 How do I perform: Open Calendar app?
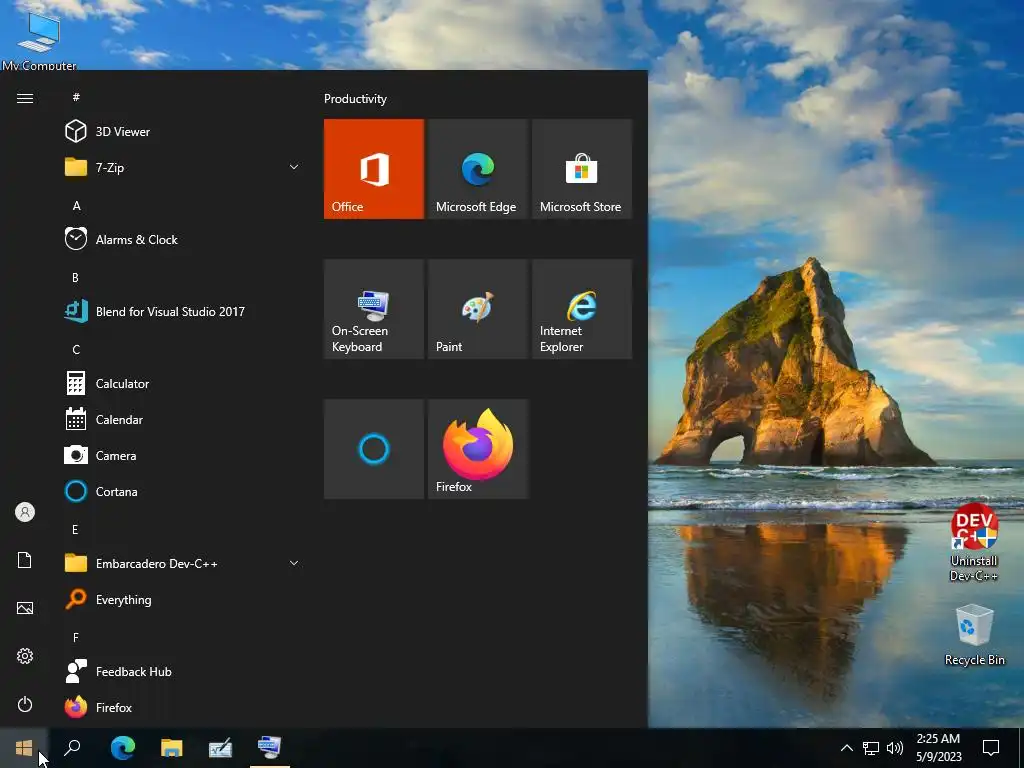(183, 419)
